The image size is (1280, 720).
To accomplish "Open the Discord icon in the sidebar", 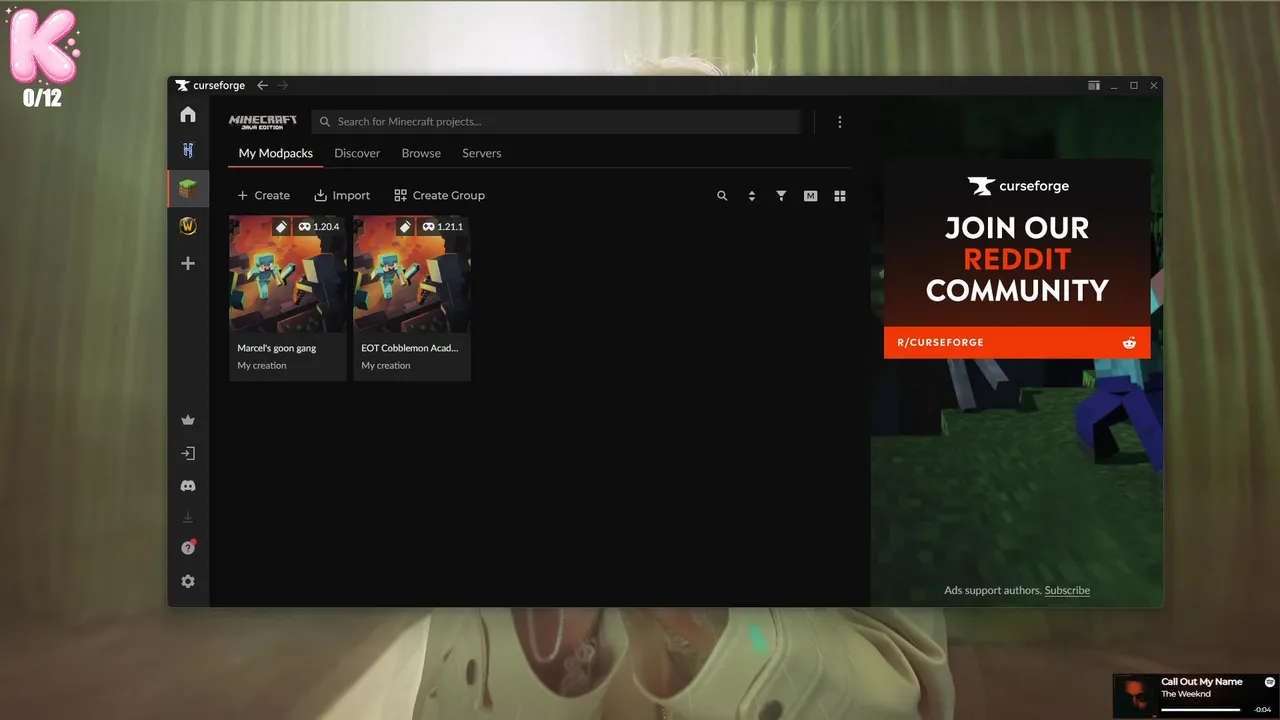I will pos(188,486).
